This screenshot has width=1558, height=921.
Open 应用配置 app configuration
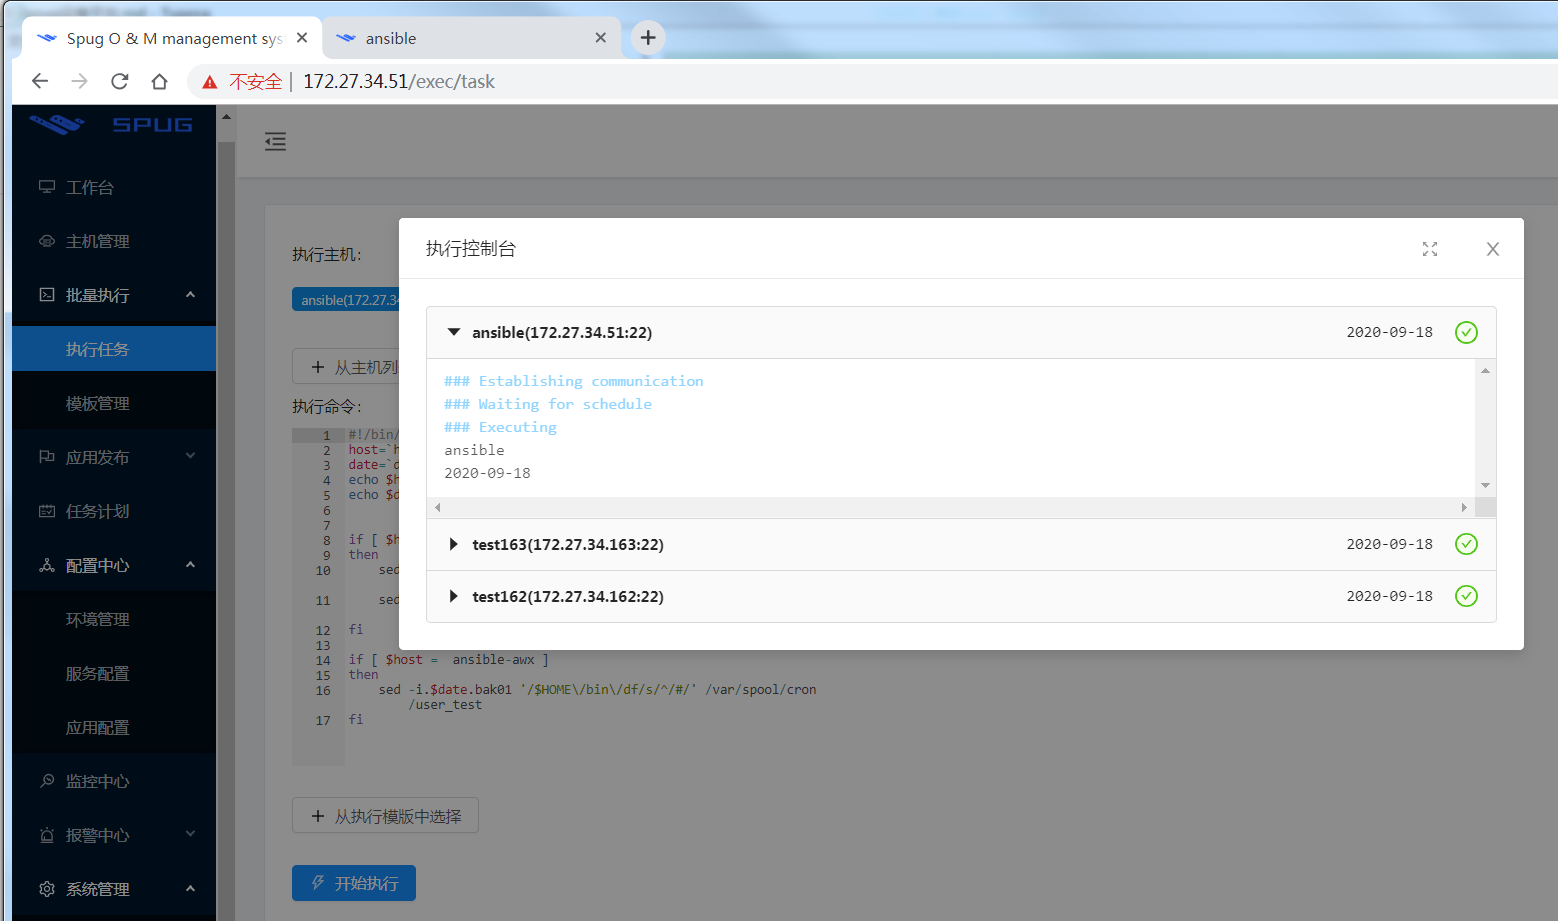(114, 727)
